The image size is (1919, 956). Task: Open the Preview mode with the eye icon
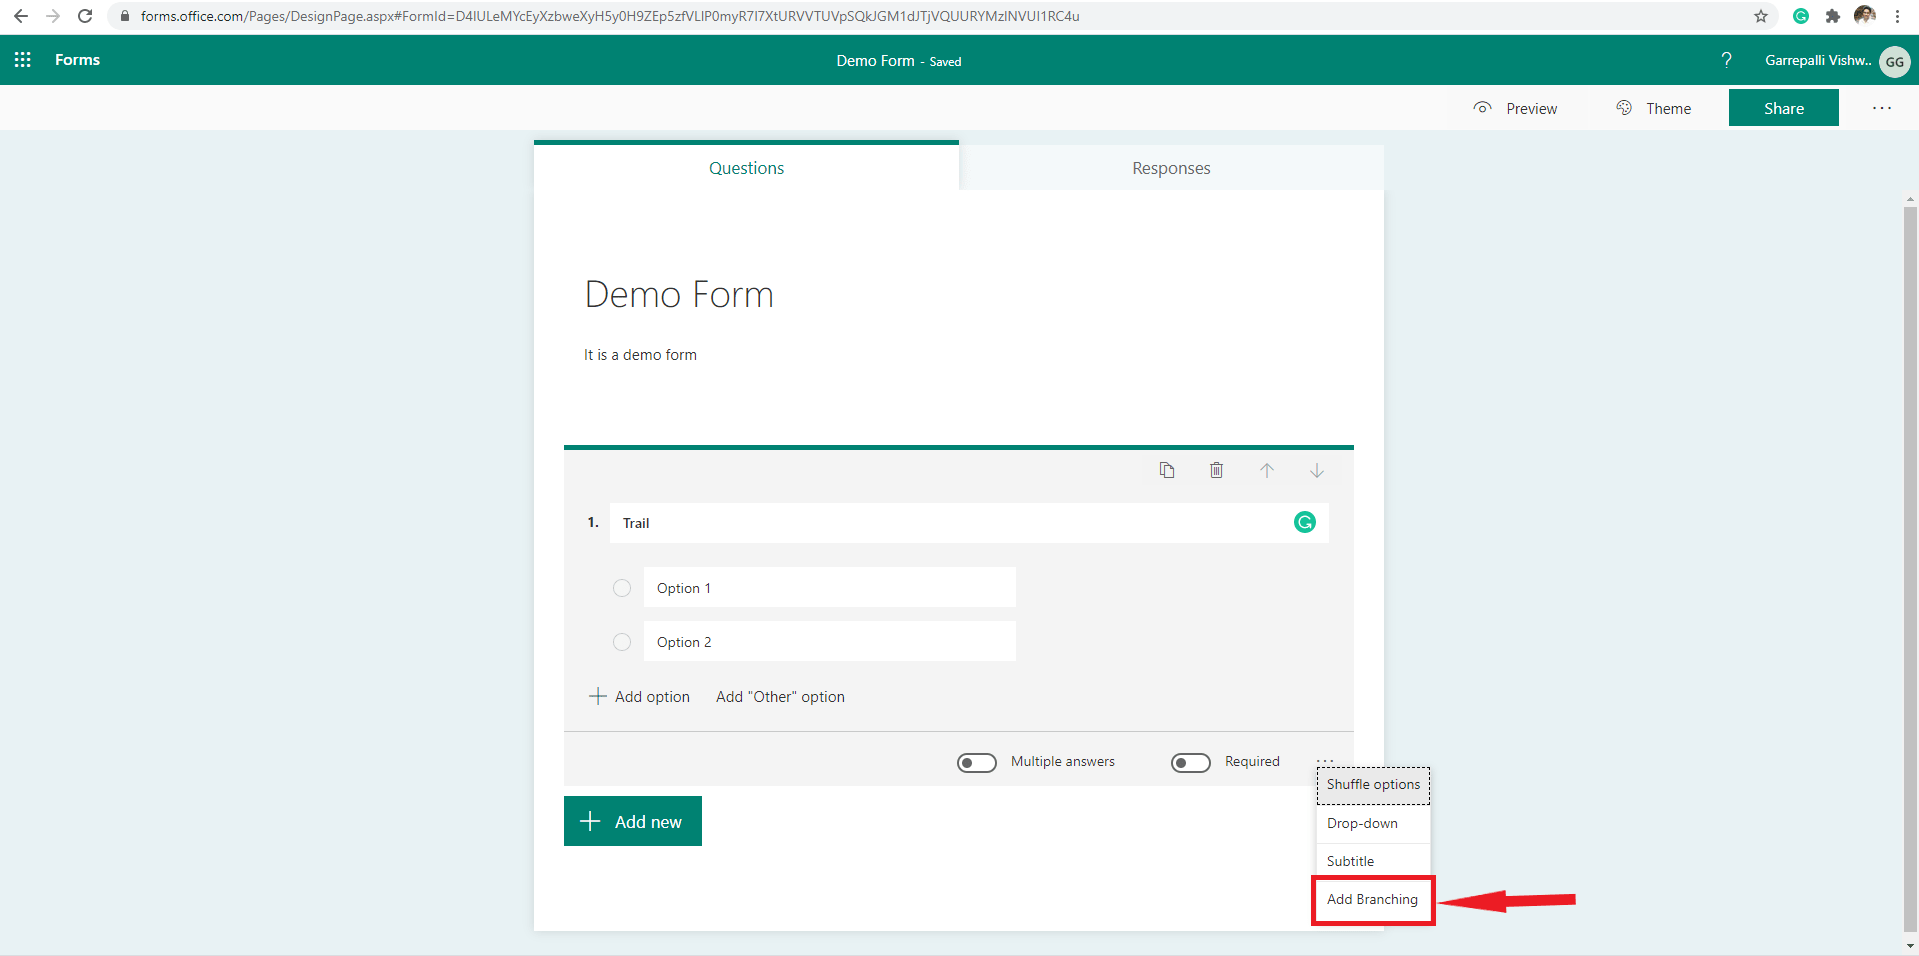pyautogui.click(x=1515, y=108)
